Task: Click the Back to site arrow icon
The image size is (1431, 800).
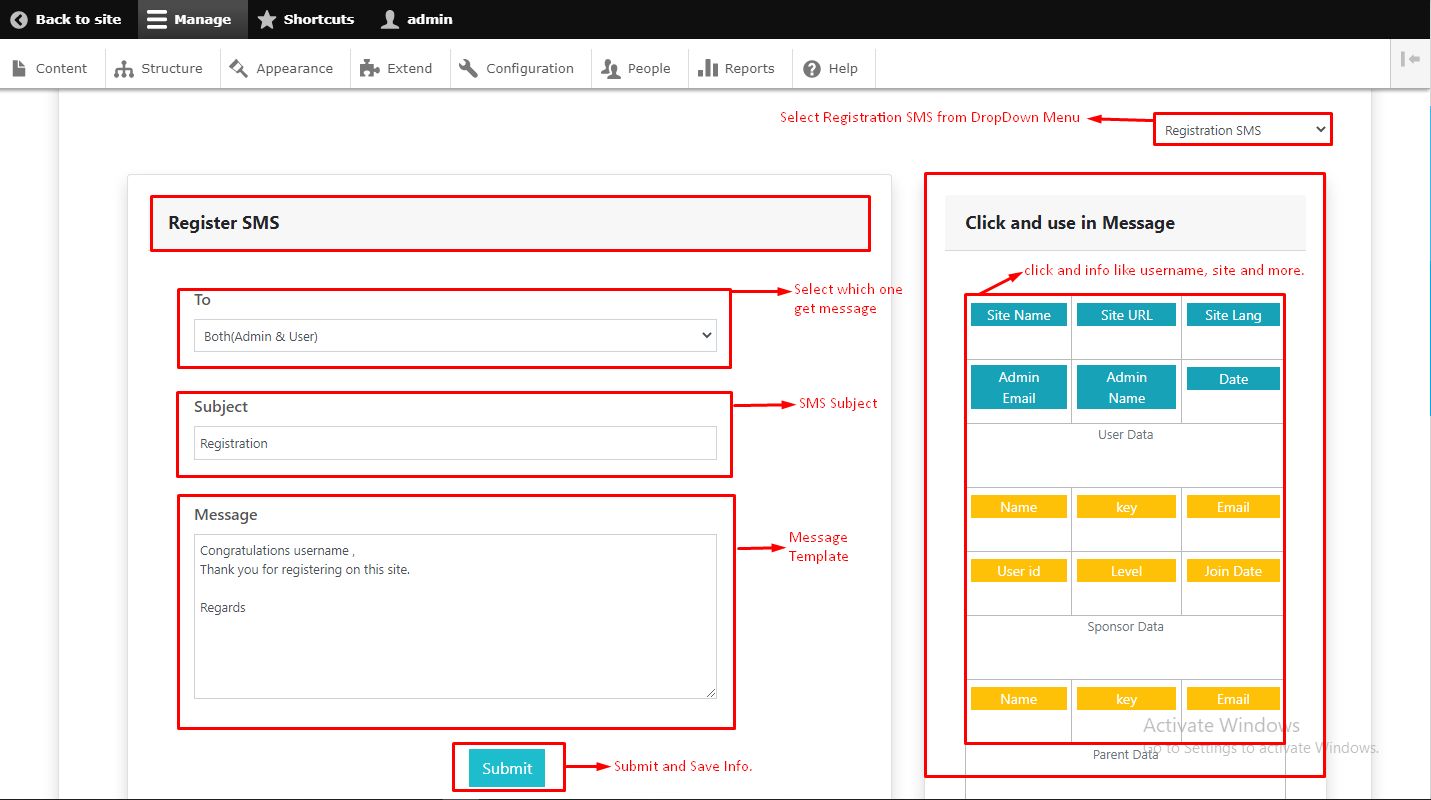Action: [x=19, y=19]
